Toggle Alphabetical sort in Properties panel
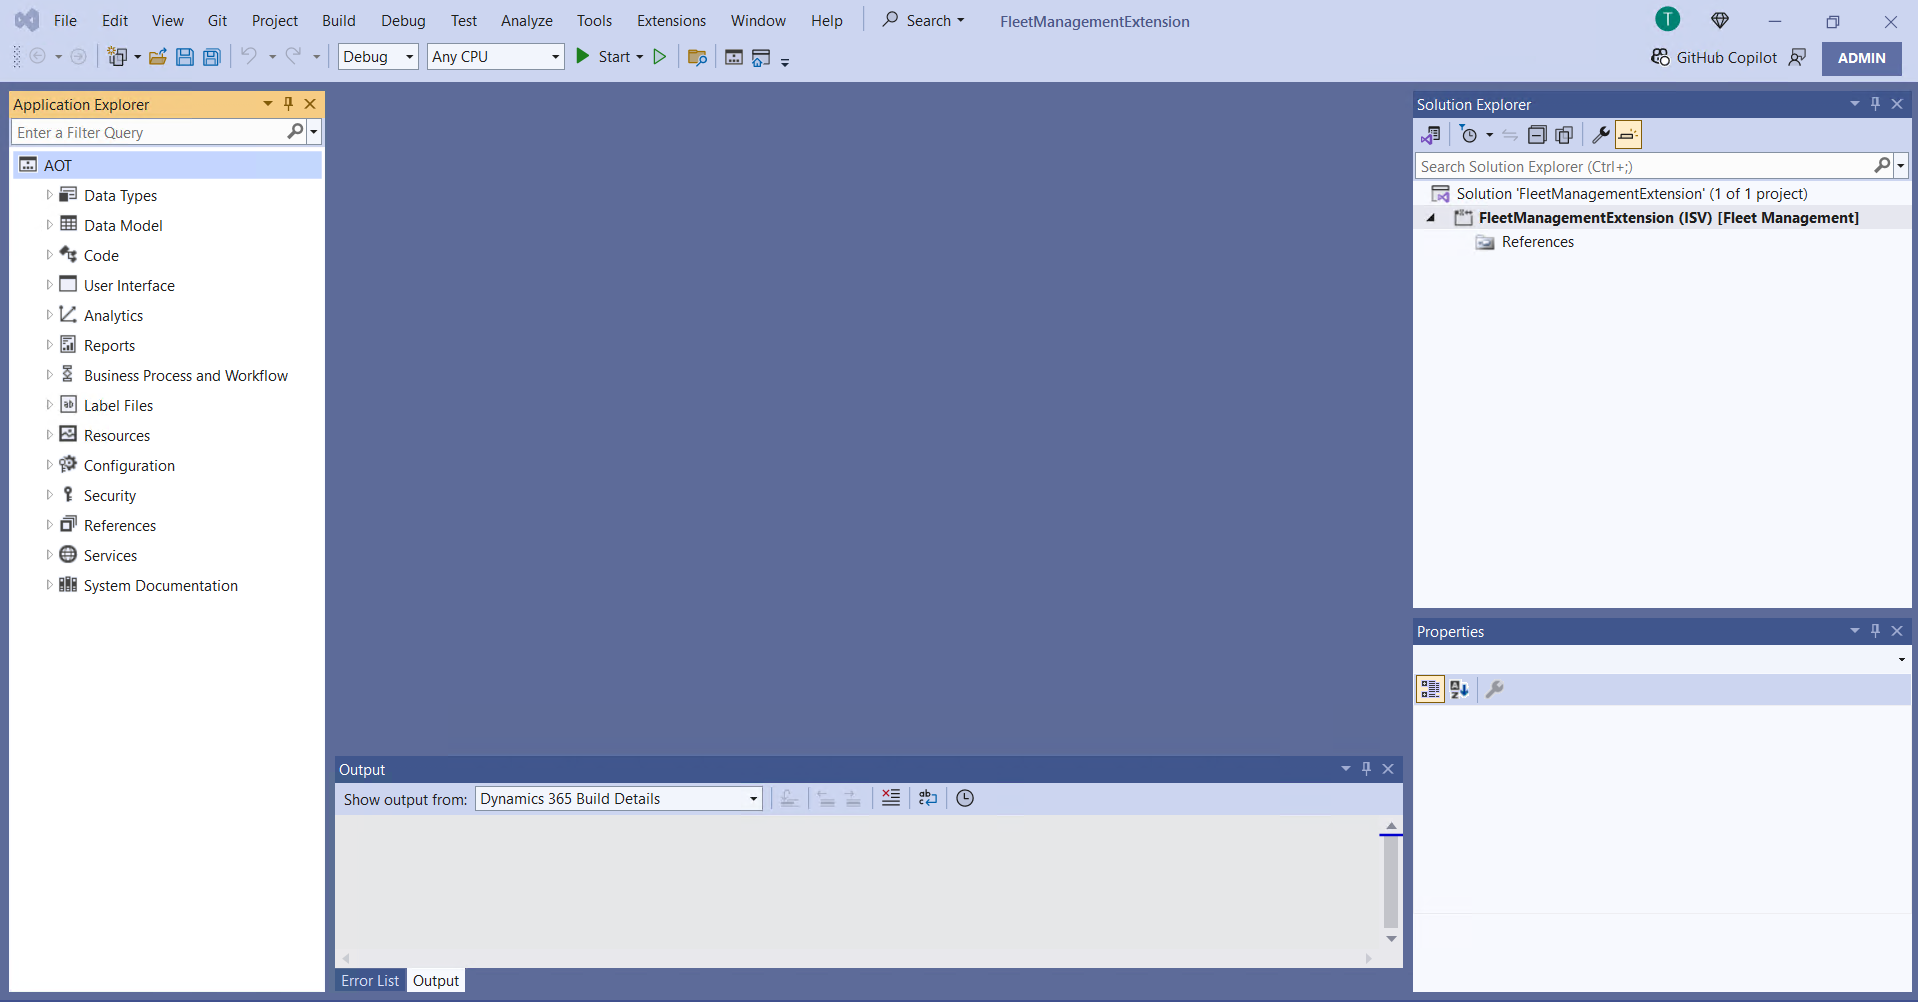This screenshot has height=1002, width=1918. (x=1459, y=689)
